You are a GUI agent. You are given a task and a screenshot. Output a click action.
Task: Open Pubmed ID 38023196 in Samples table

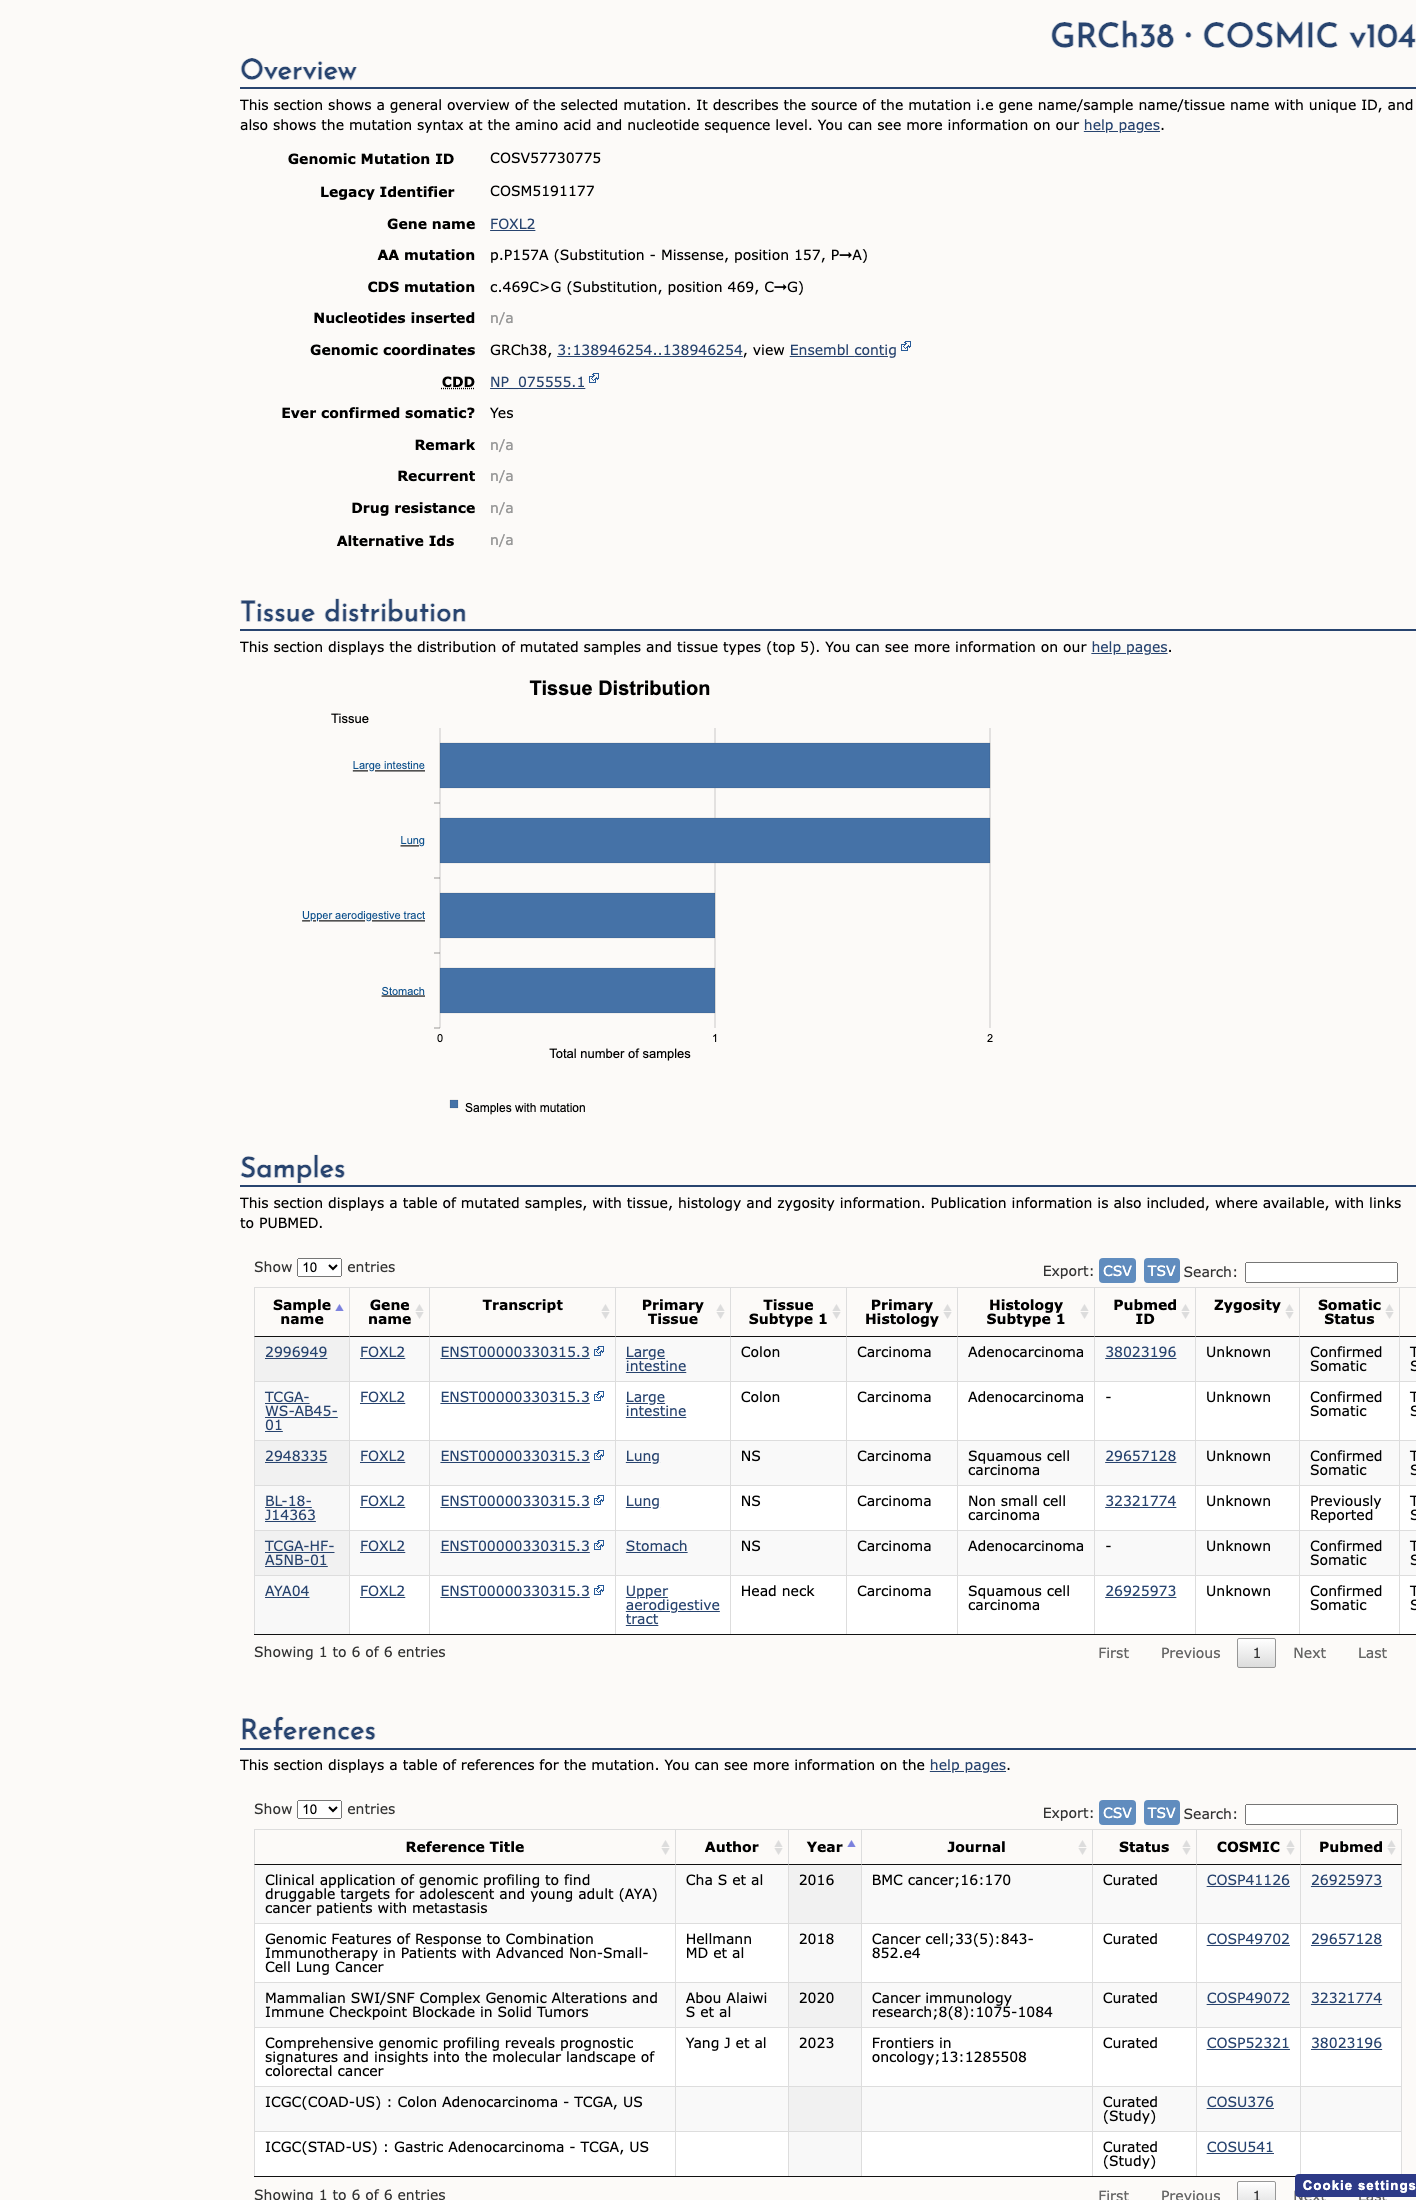pyautogui.click(x=1140, y=1352)
